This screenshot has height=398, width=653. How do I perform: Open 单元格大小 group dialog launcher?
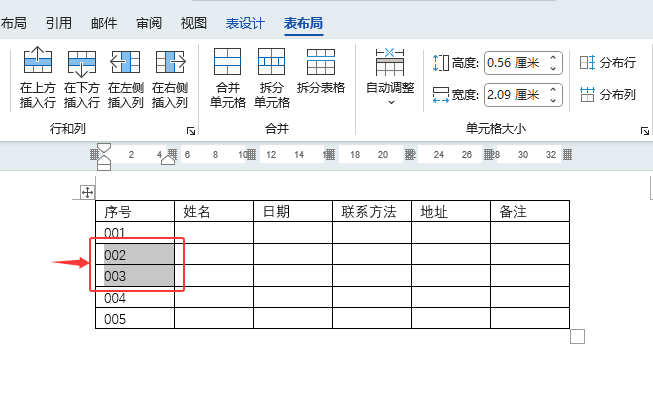tap(645, 131)
